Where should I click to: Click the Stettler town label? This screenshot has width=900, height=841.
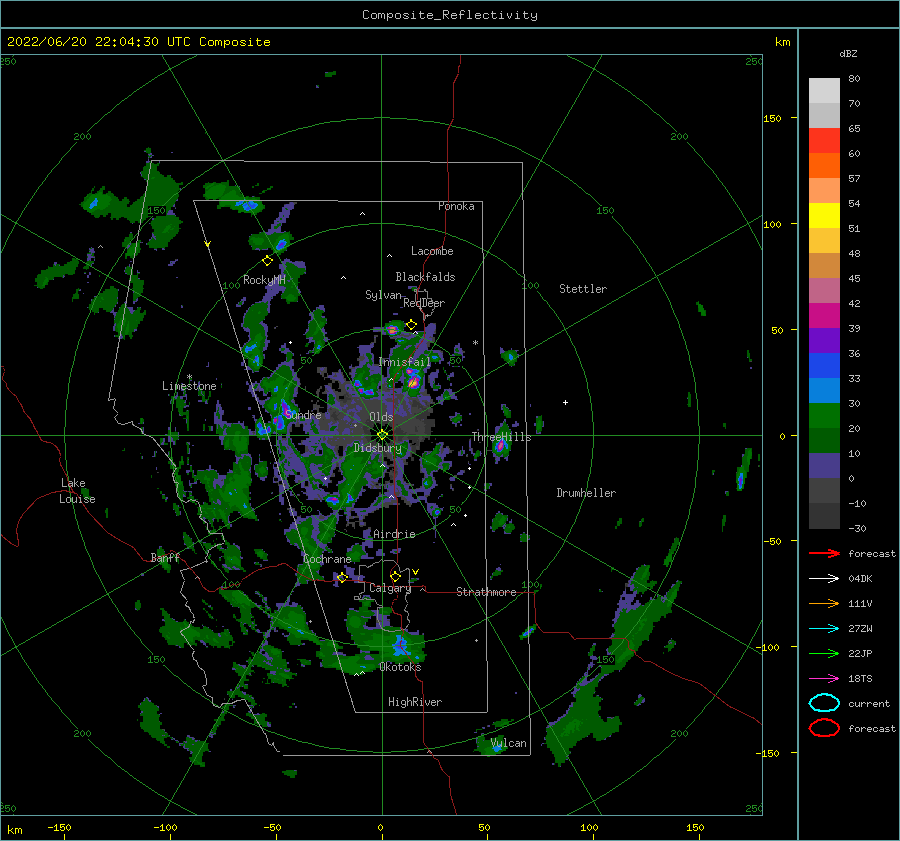click(x=583, y=289)
